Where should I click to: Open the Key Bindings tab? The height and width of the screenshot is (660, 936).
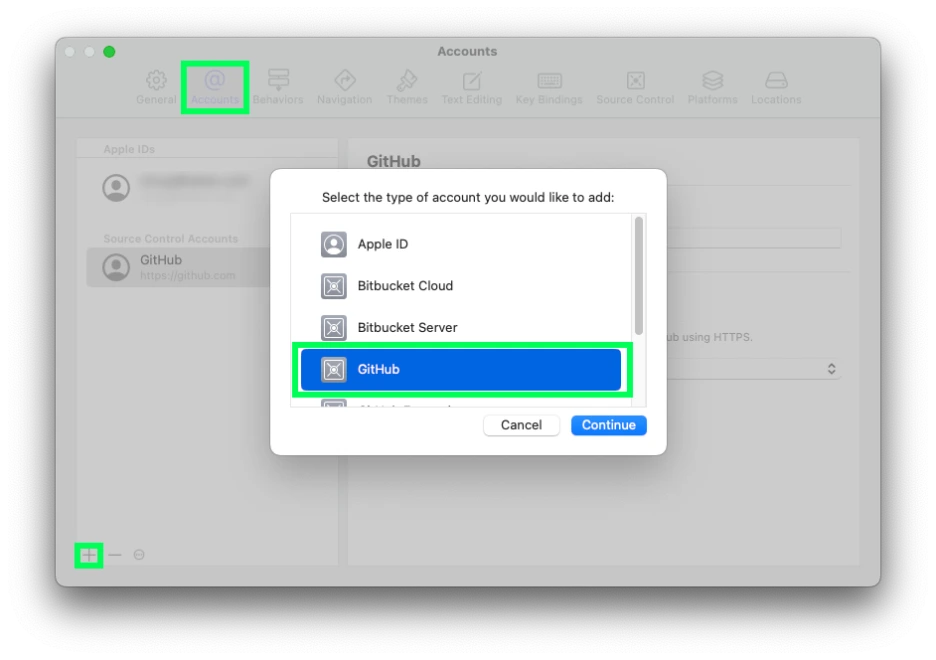tap(549, 87)
